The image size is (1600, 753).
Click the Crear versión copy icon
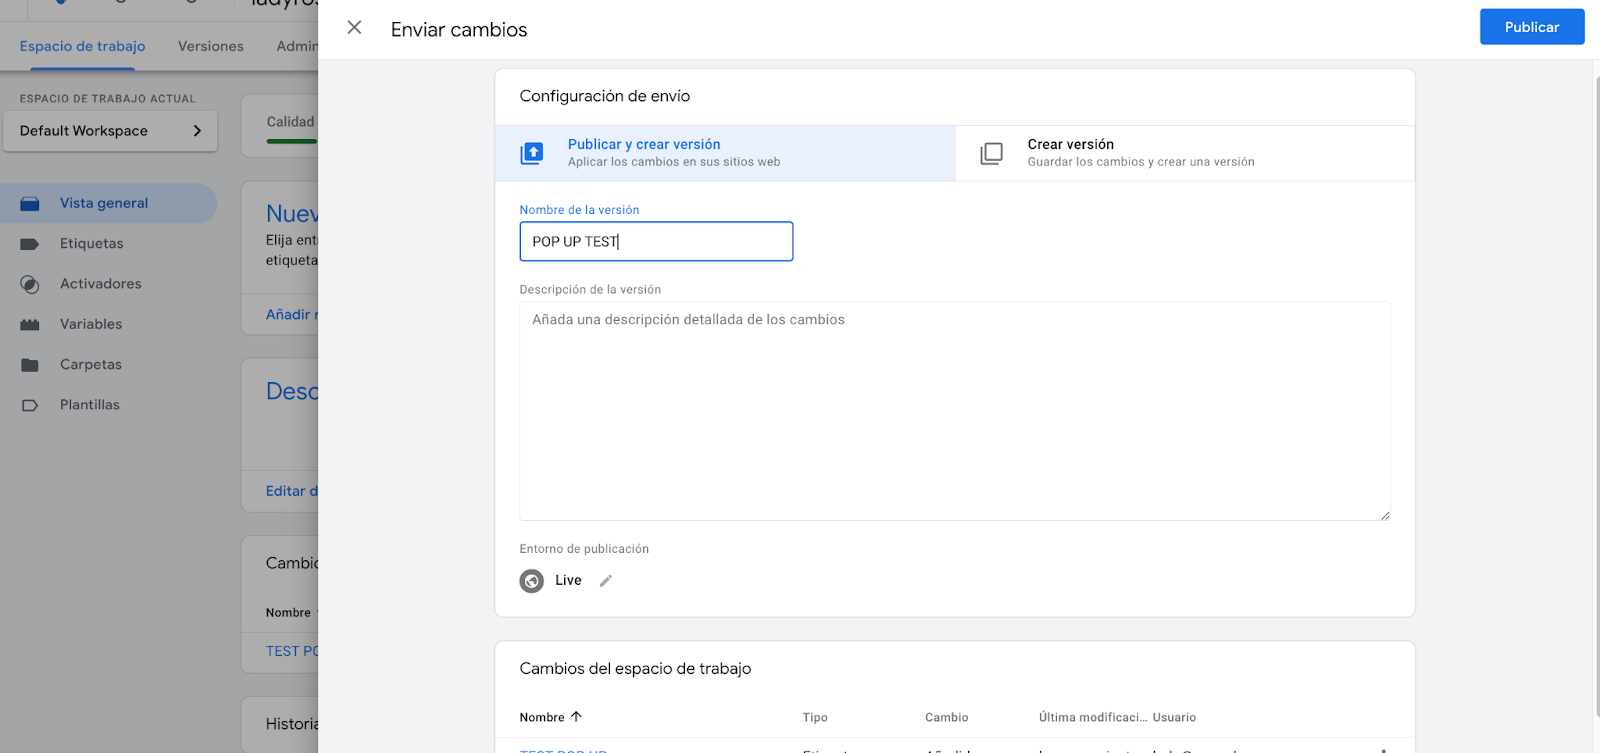click(991, 153)
